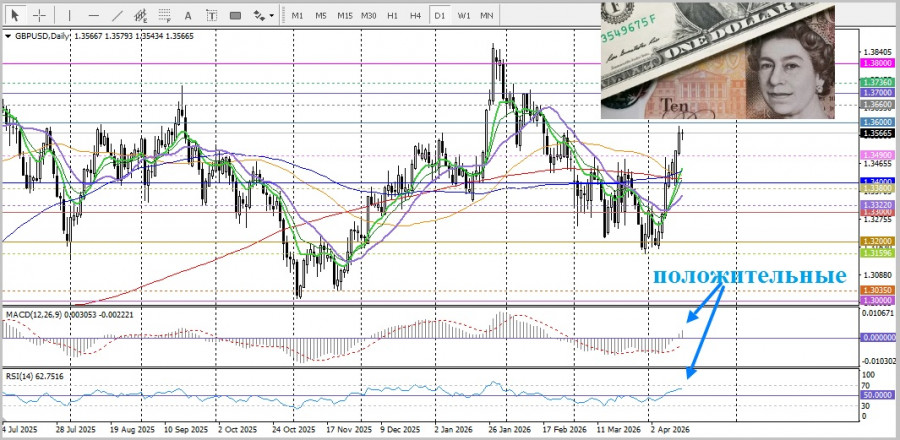Toggle the W1 weekly timeframe
The image size is (900, 440).
point(464,15)
